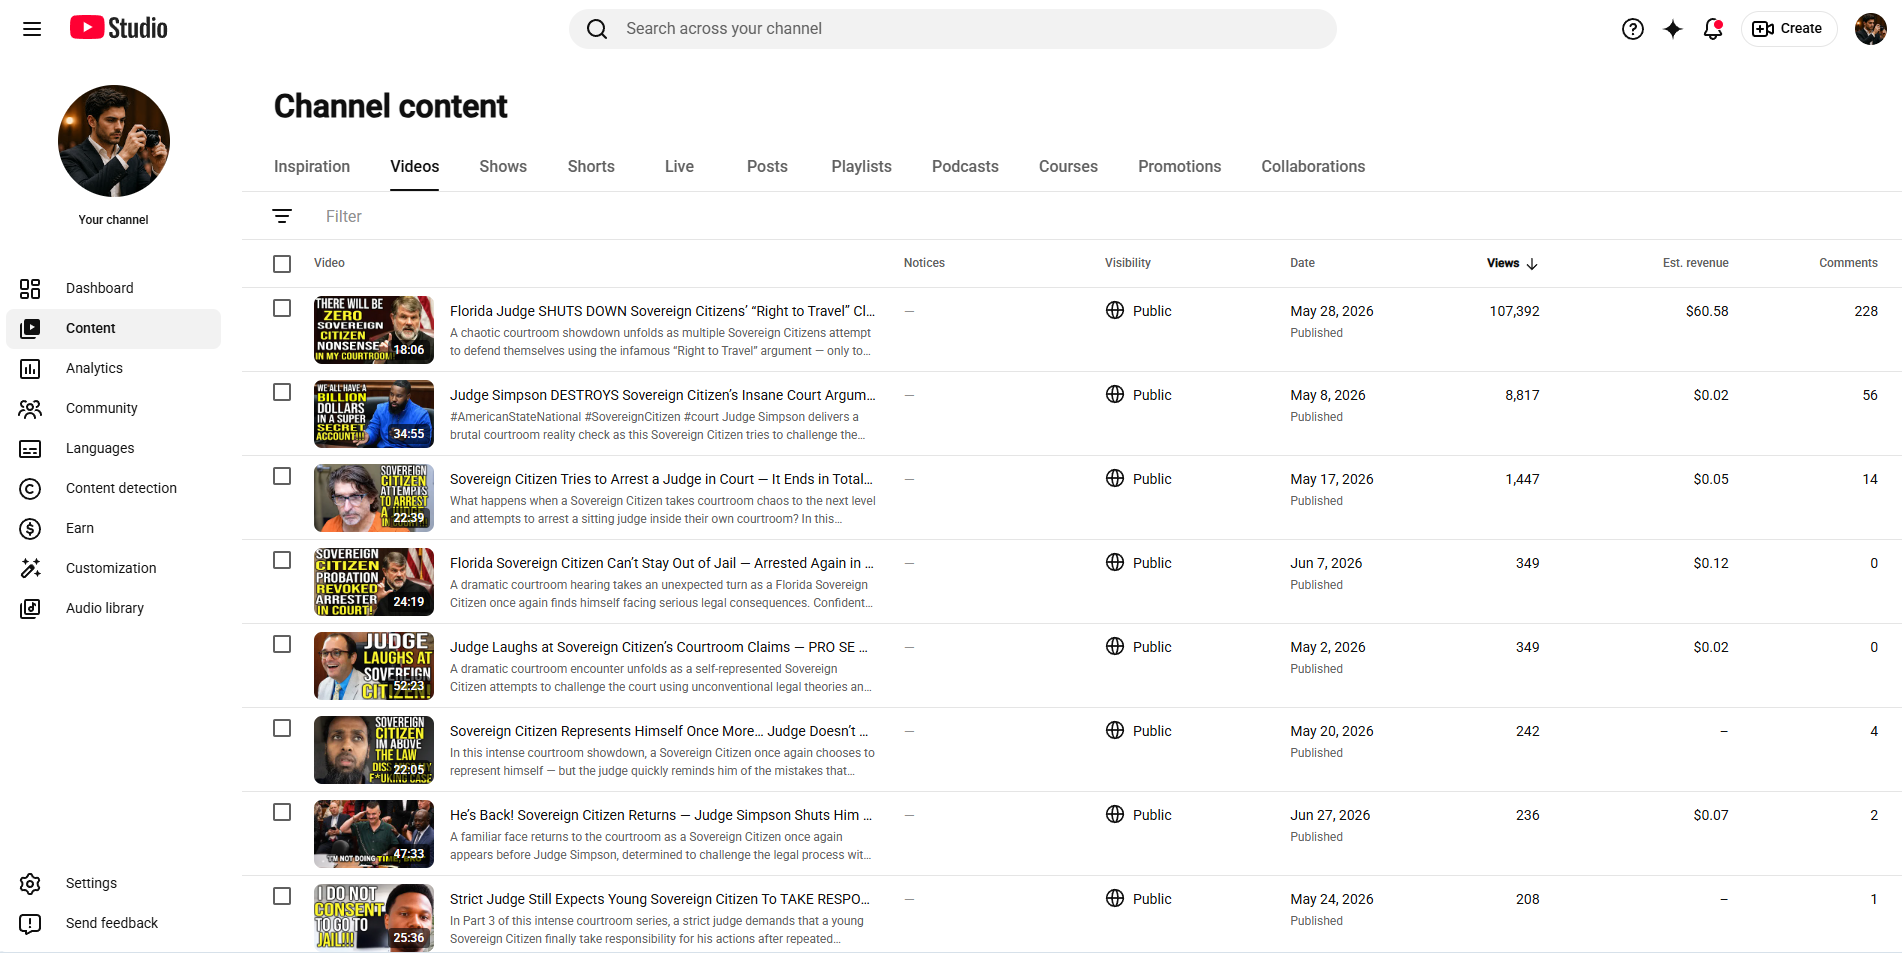Switch to the Collaborations tab
The image size is (1902, 953).
pos(1313,167)
